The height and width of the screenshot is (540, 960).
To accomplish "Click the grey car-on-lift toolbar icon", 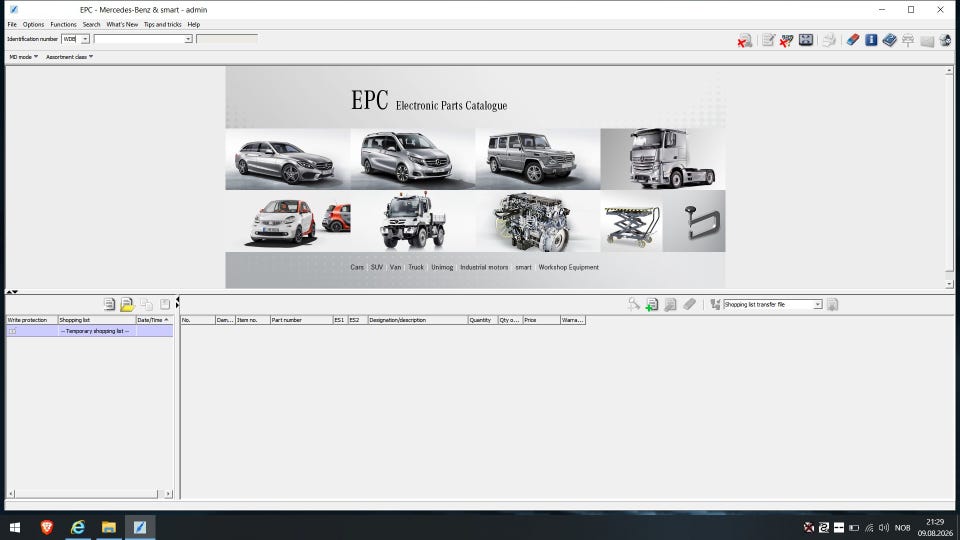I will coord(908,40).
